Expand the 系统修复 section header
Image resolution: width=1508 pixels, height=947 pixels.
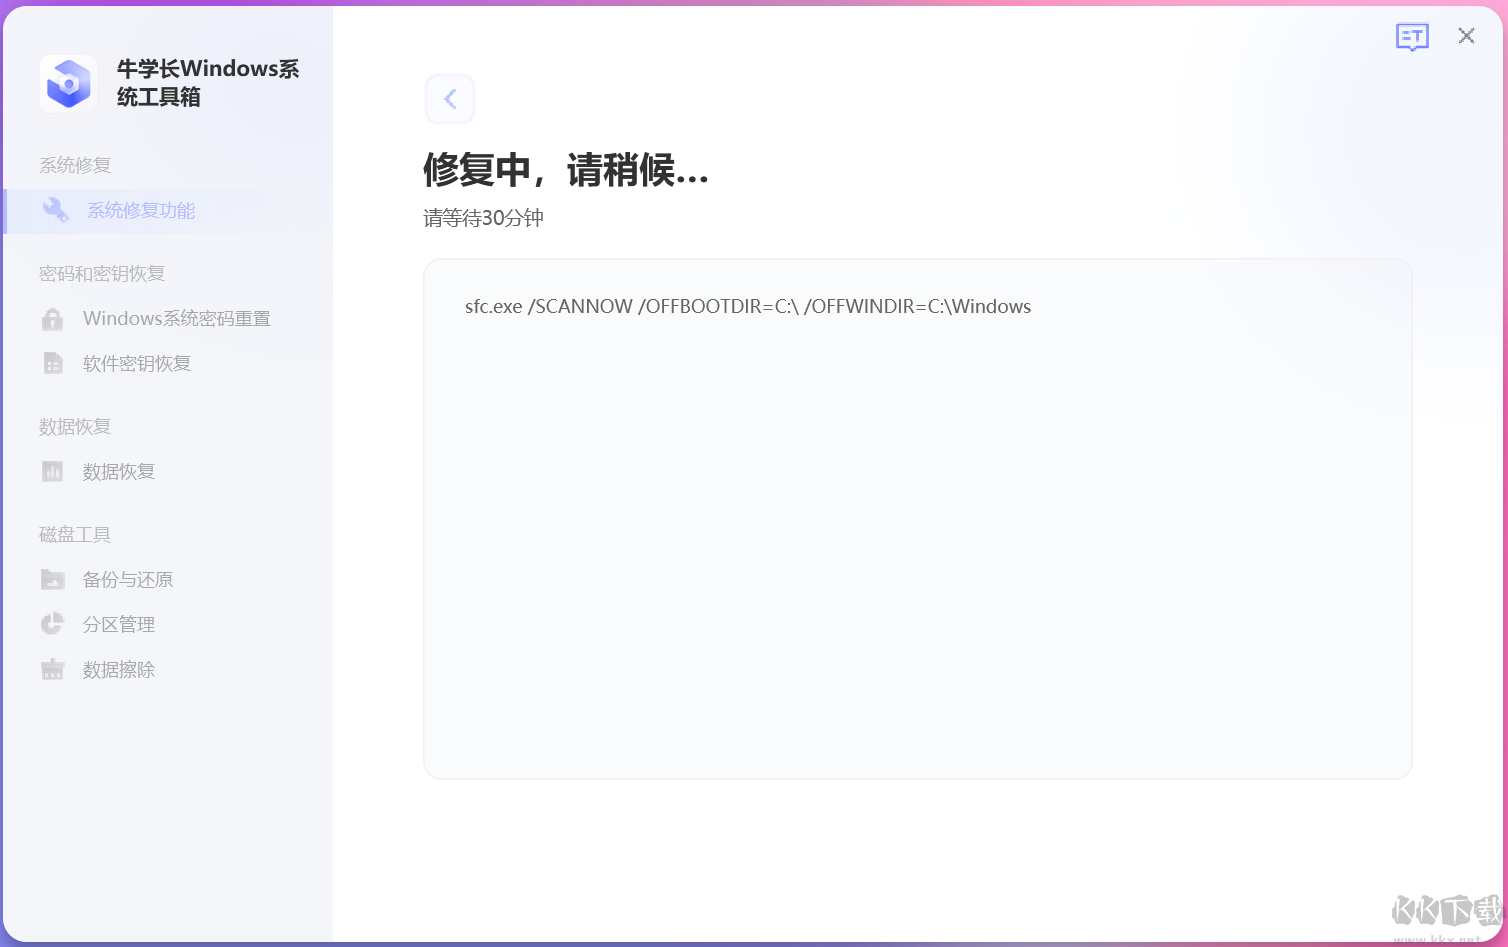point(73,164)
